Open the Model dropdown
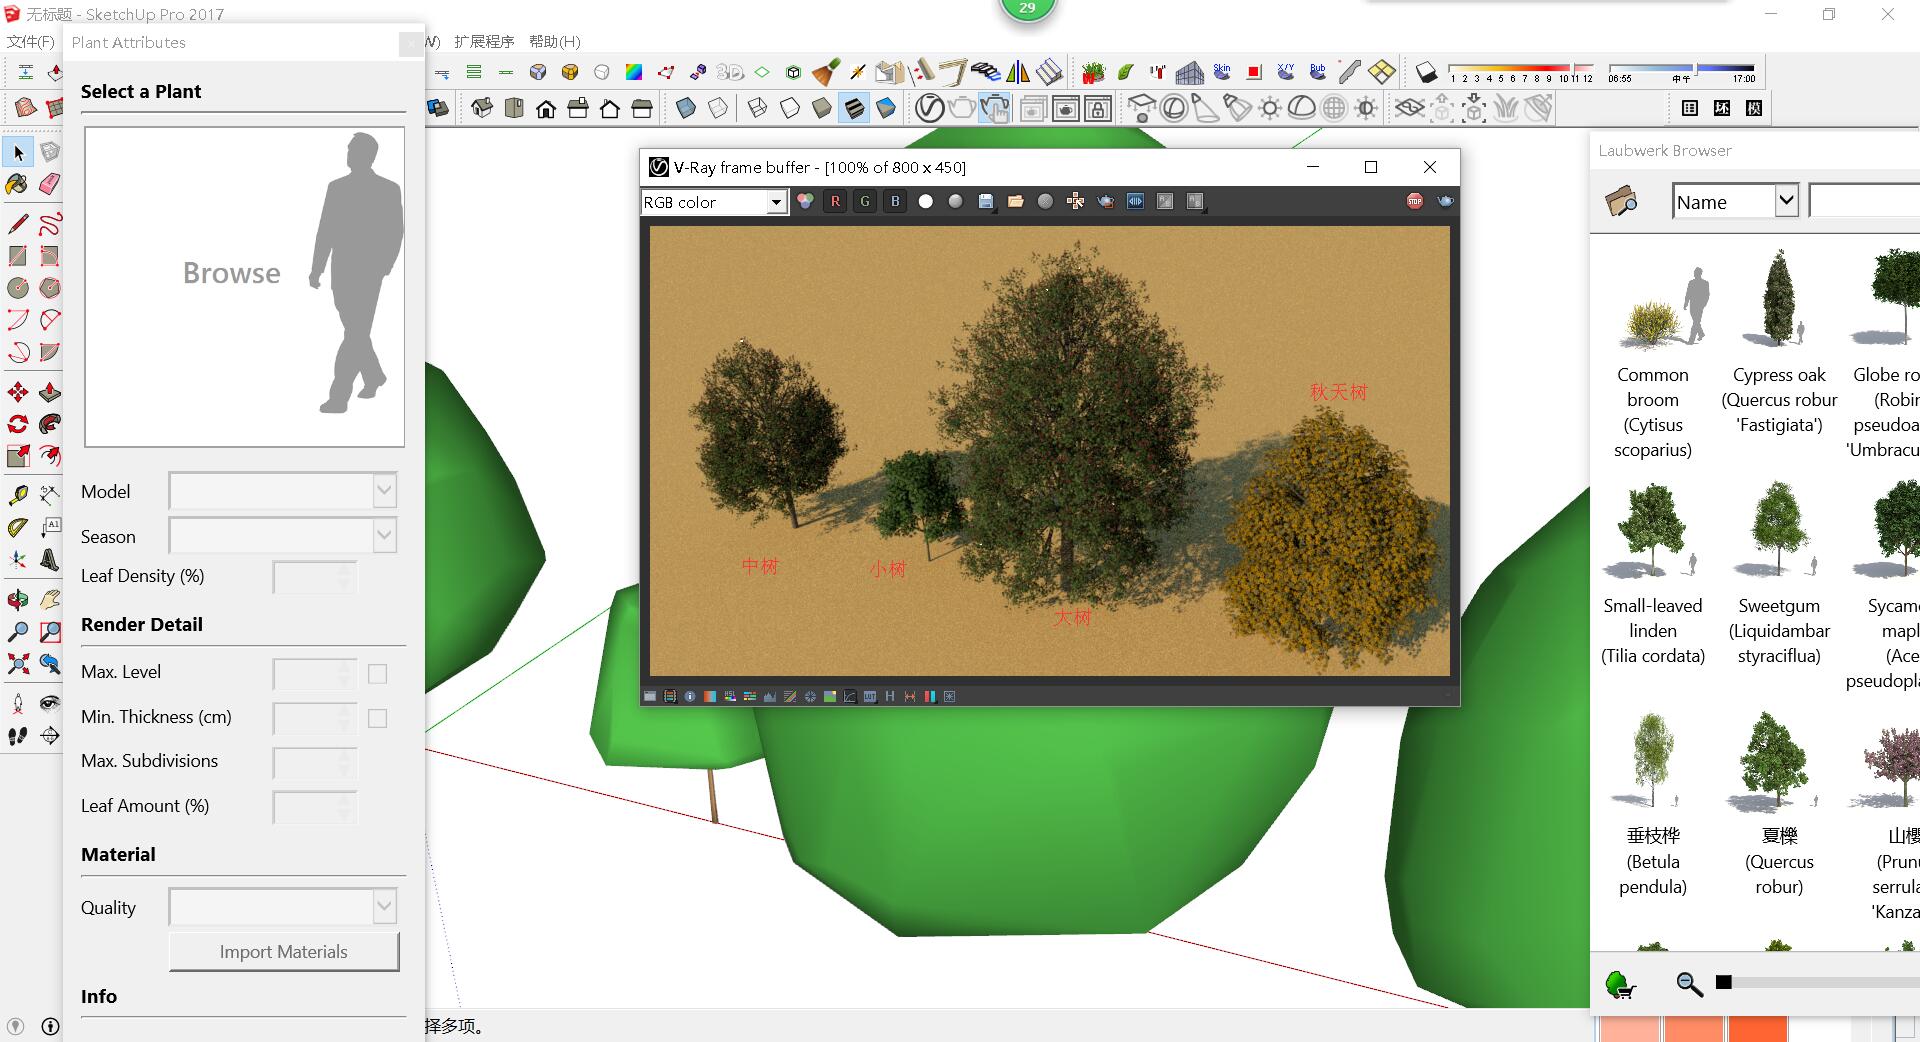 coord(283,491)
